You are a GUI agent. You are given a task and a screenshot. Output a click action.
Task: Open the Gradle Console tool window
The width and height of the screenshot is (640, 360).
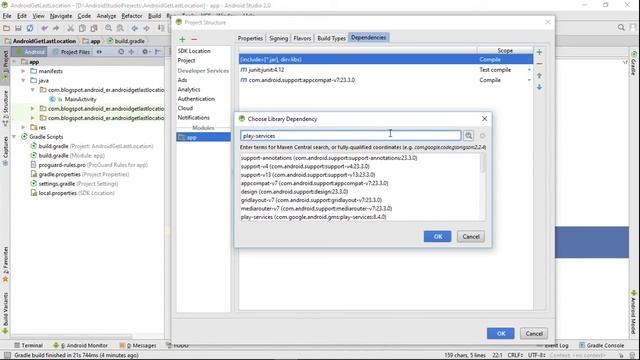click(x=601, y=345)
